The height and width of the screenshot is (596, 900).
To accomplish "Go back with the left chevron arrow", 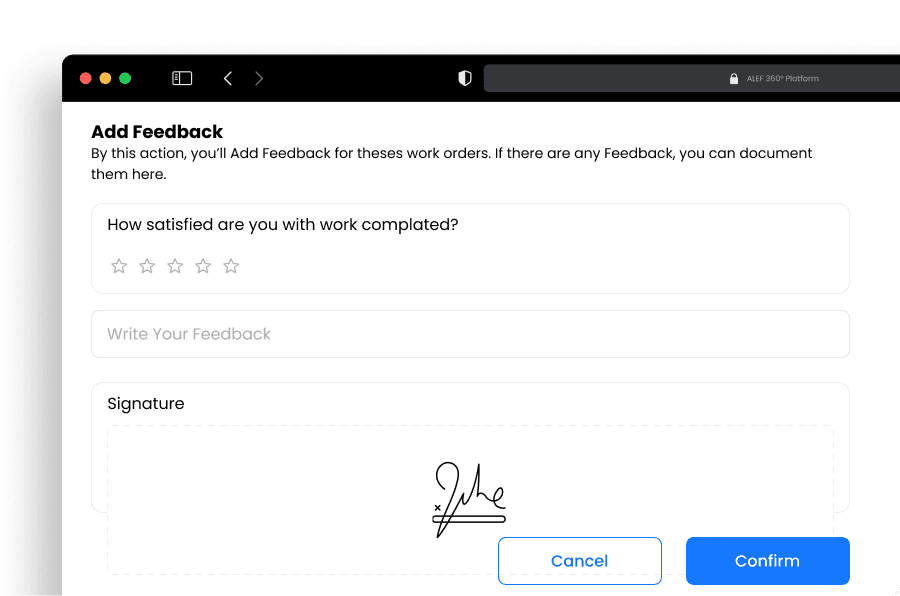I will point(228,78).
